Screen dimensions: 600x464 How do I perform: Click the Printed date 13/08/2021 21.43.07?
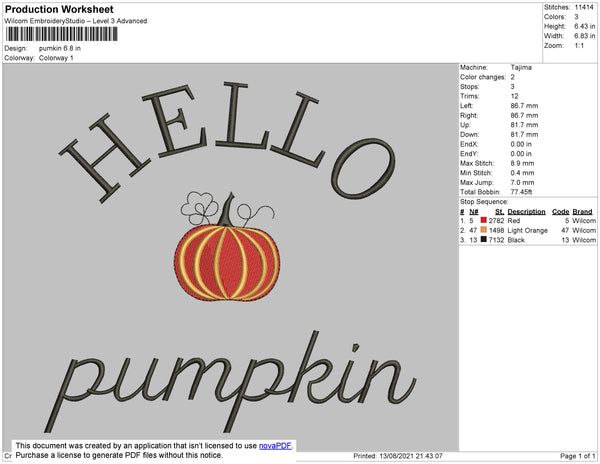411,456
